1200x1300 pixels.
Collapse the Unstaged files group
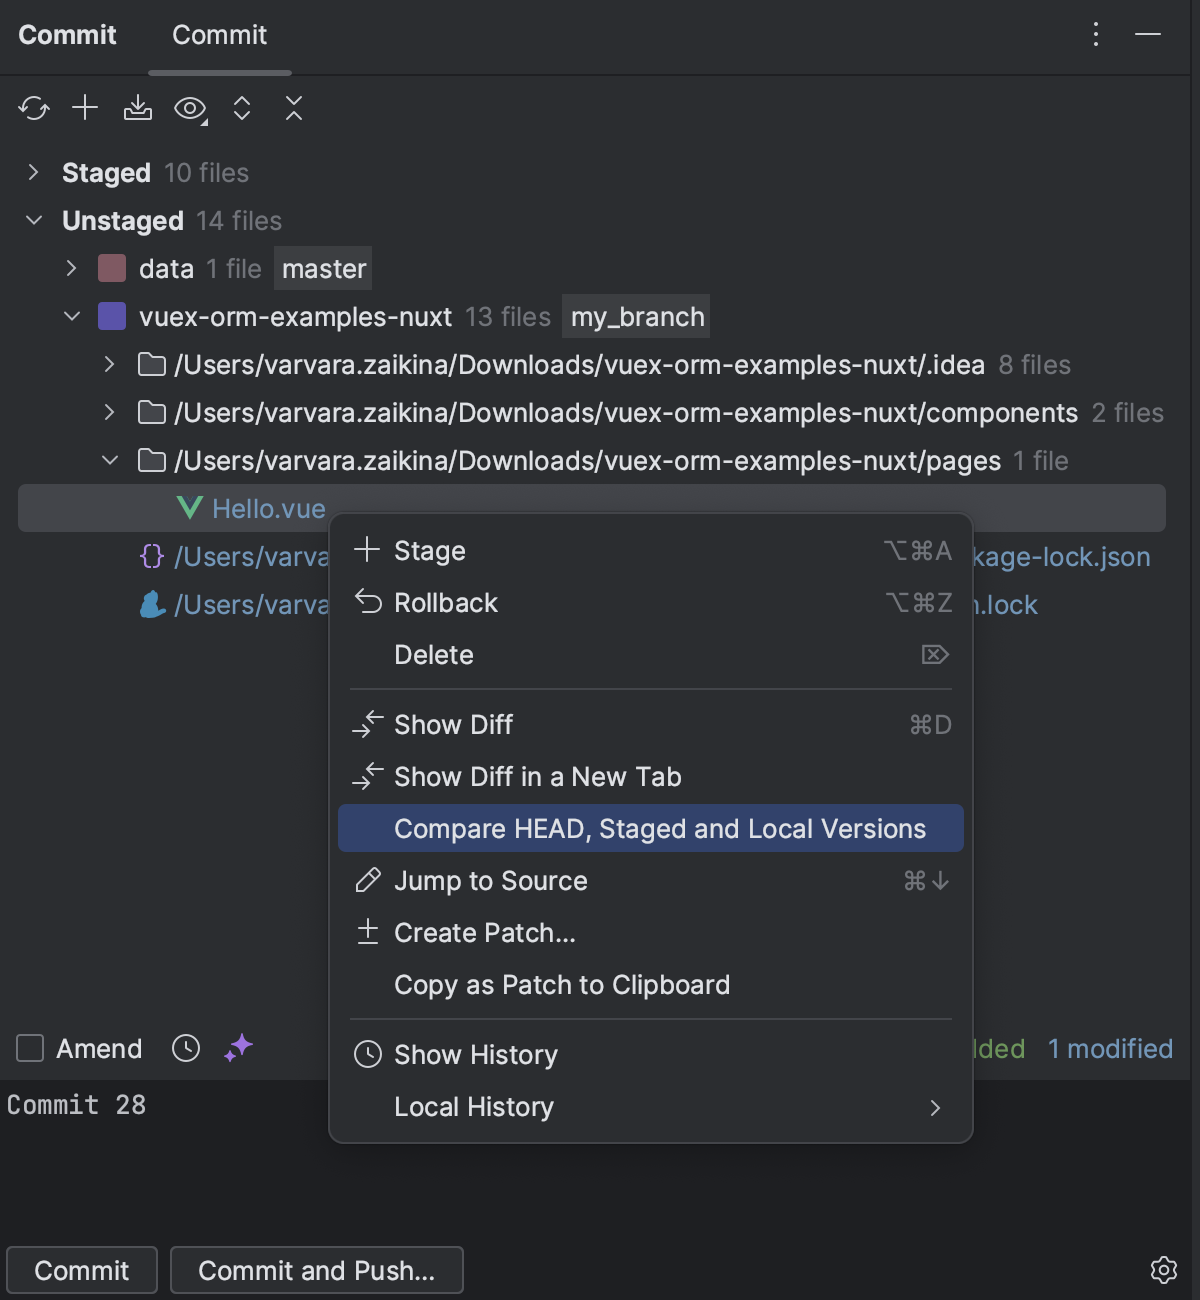(x=33, y=220)
